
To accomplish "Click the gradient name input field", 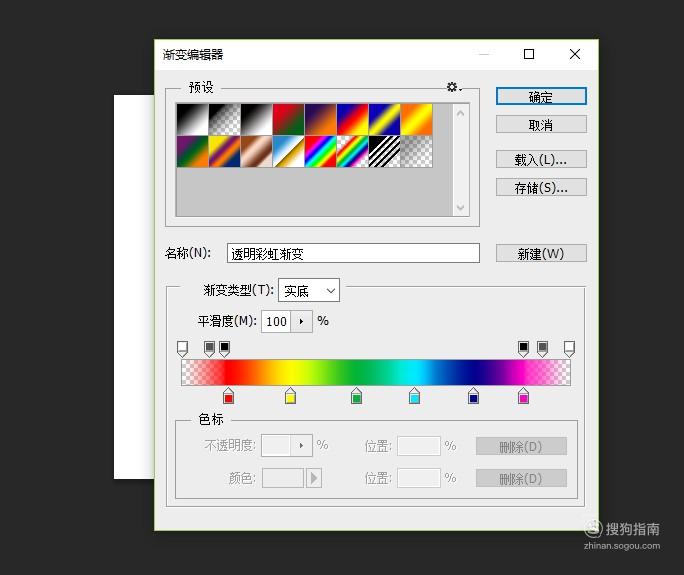I will point(353,253).
